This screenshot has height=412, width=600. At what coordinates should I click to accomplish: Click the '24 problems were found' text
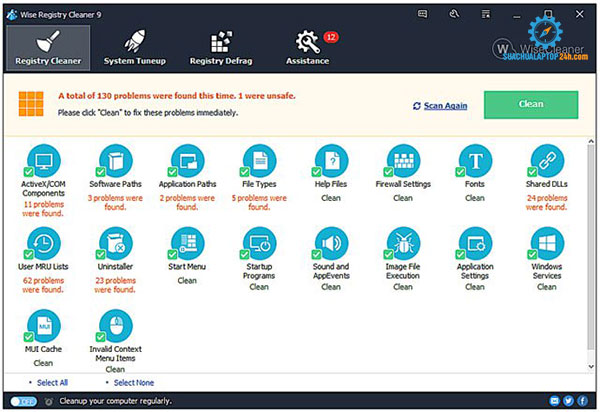tap(547, 202)
